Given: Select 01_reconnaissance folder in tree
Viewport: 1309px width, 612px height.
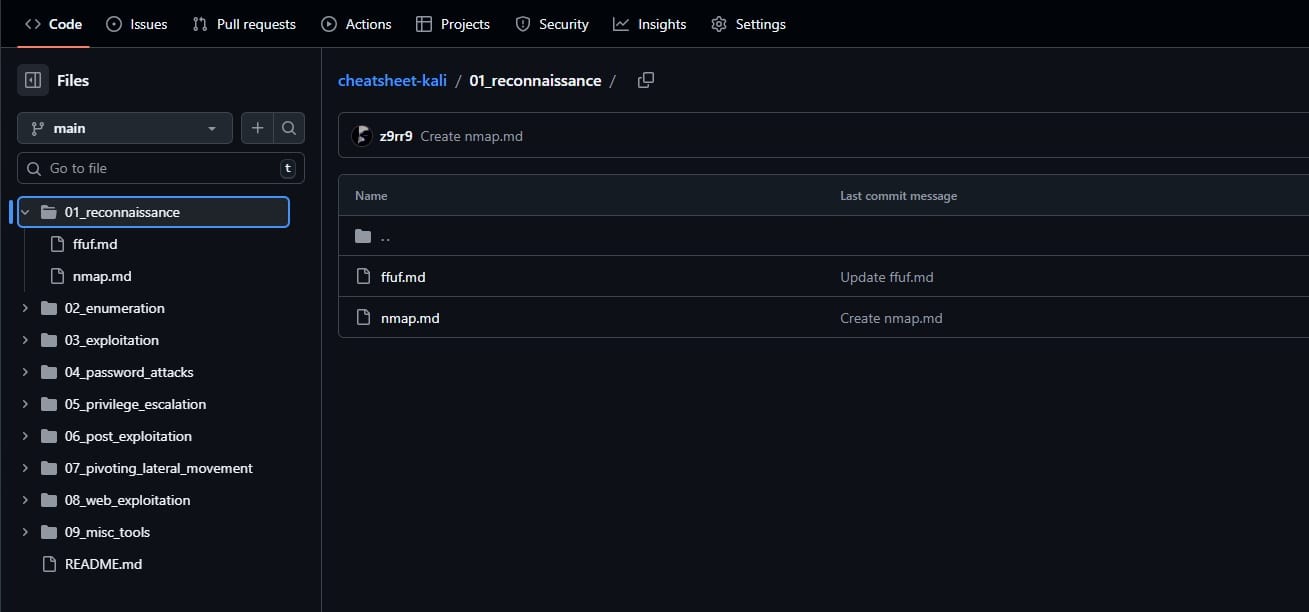Looking at the screenshot, I should 153,212.
